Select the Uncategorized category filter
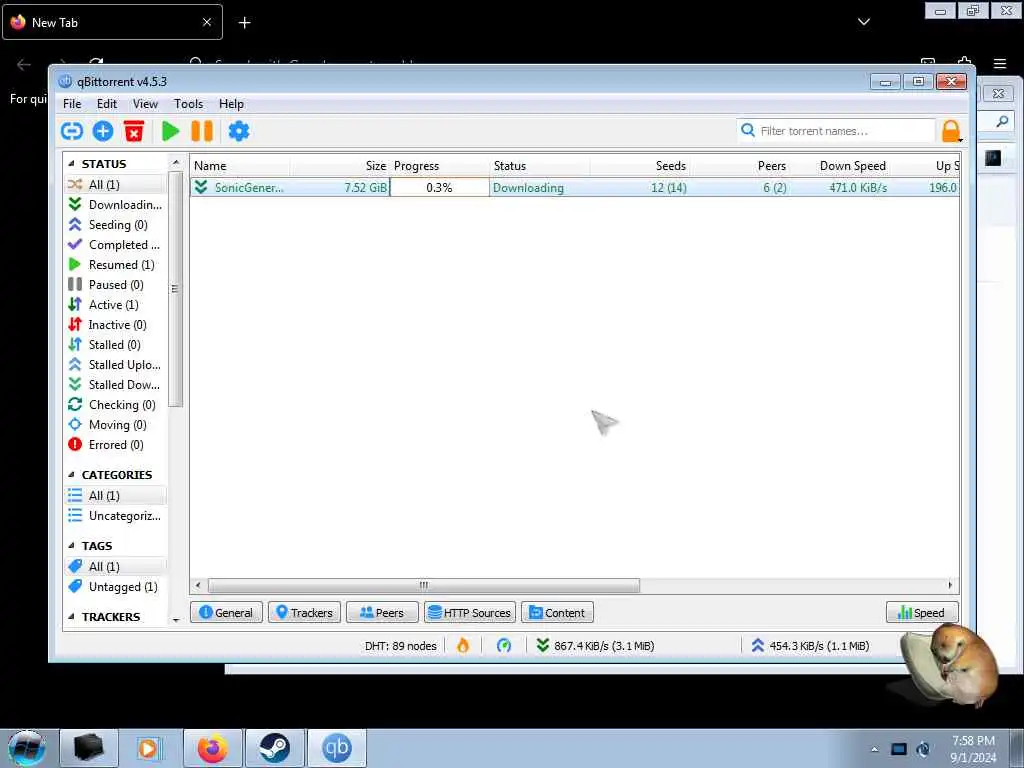Image resolution: width=1024 pixels, height=768 pixels. coord(116,516)
